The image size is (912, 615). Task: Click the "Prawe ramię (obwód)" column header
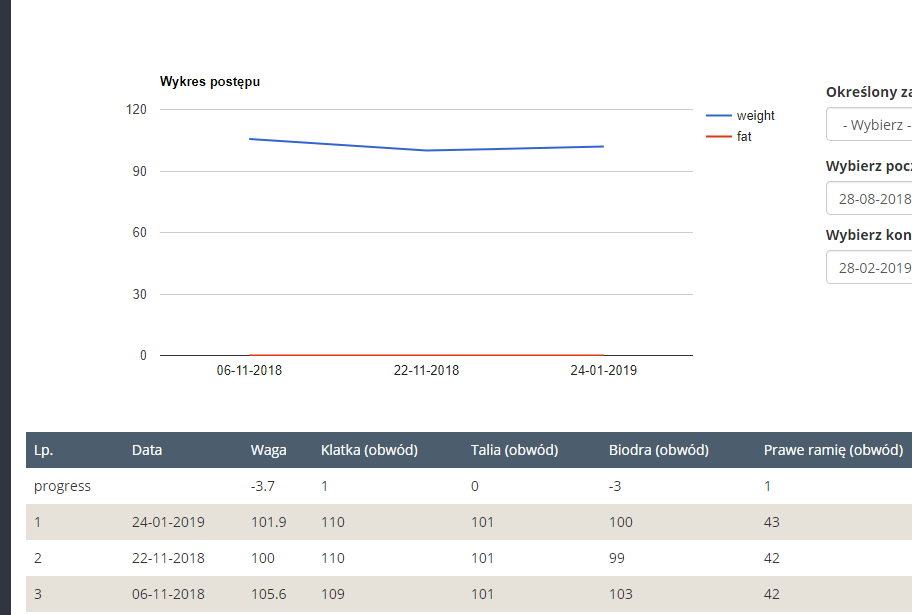(x=833, y=450)
